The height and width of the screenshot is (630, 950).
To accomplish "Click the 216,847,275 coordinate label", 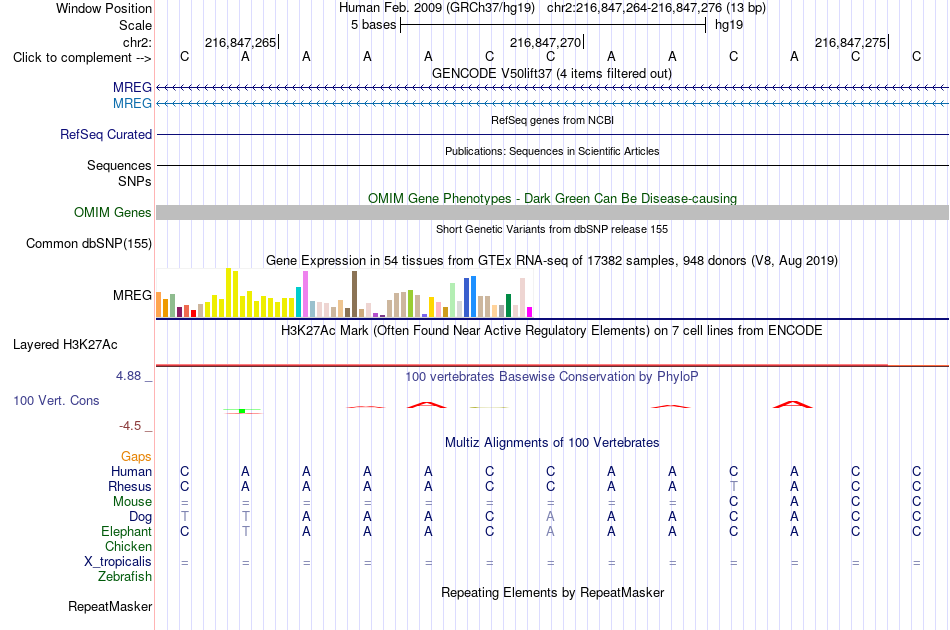I will (850, 42).
